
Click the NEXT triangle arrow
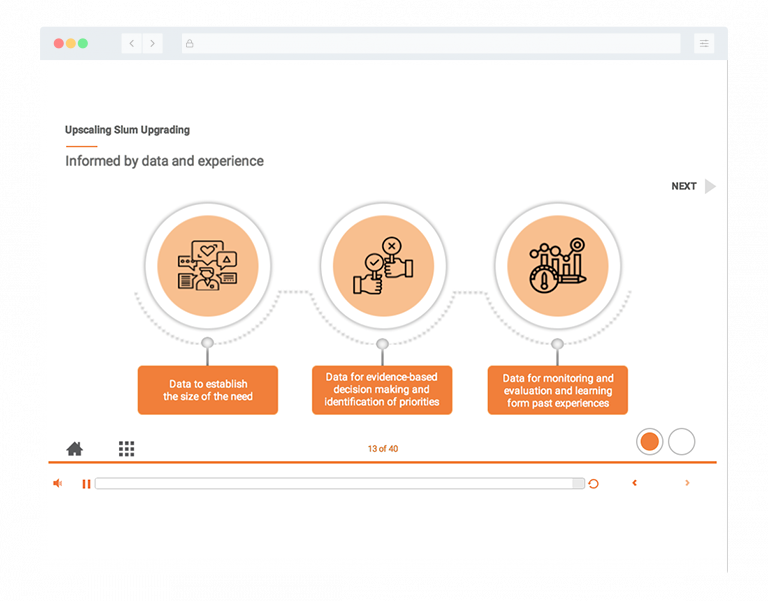[710, 186]
